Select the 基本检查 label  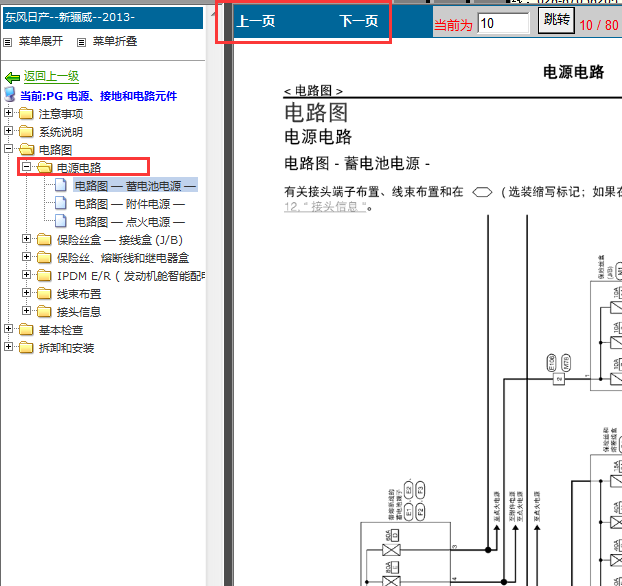[x=61, y=330]
